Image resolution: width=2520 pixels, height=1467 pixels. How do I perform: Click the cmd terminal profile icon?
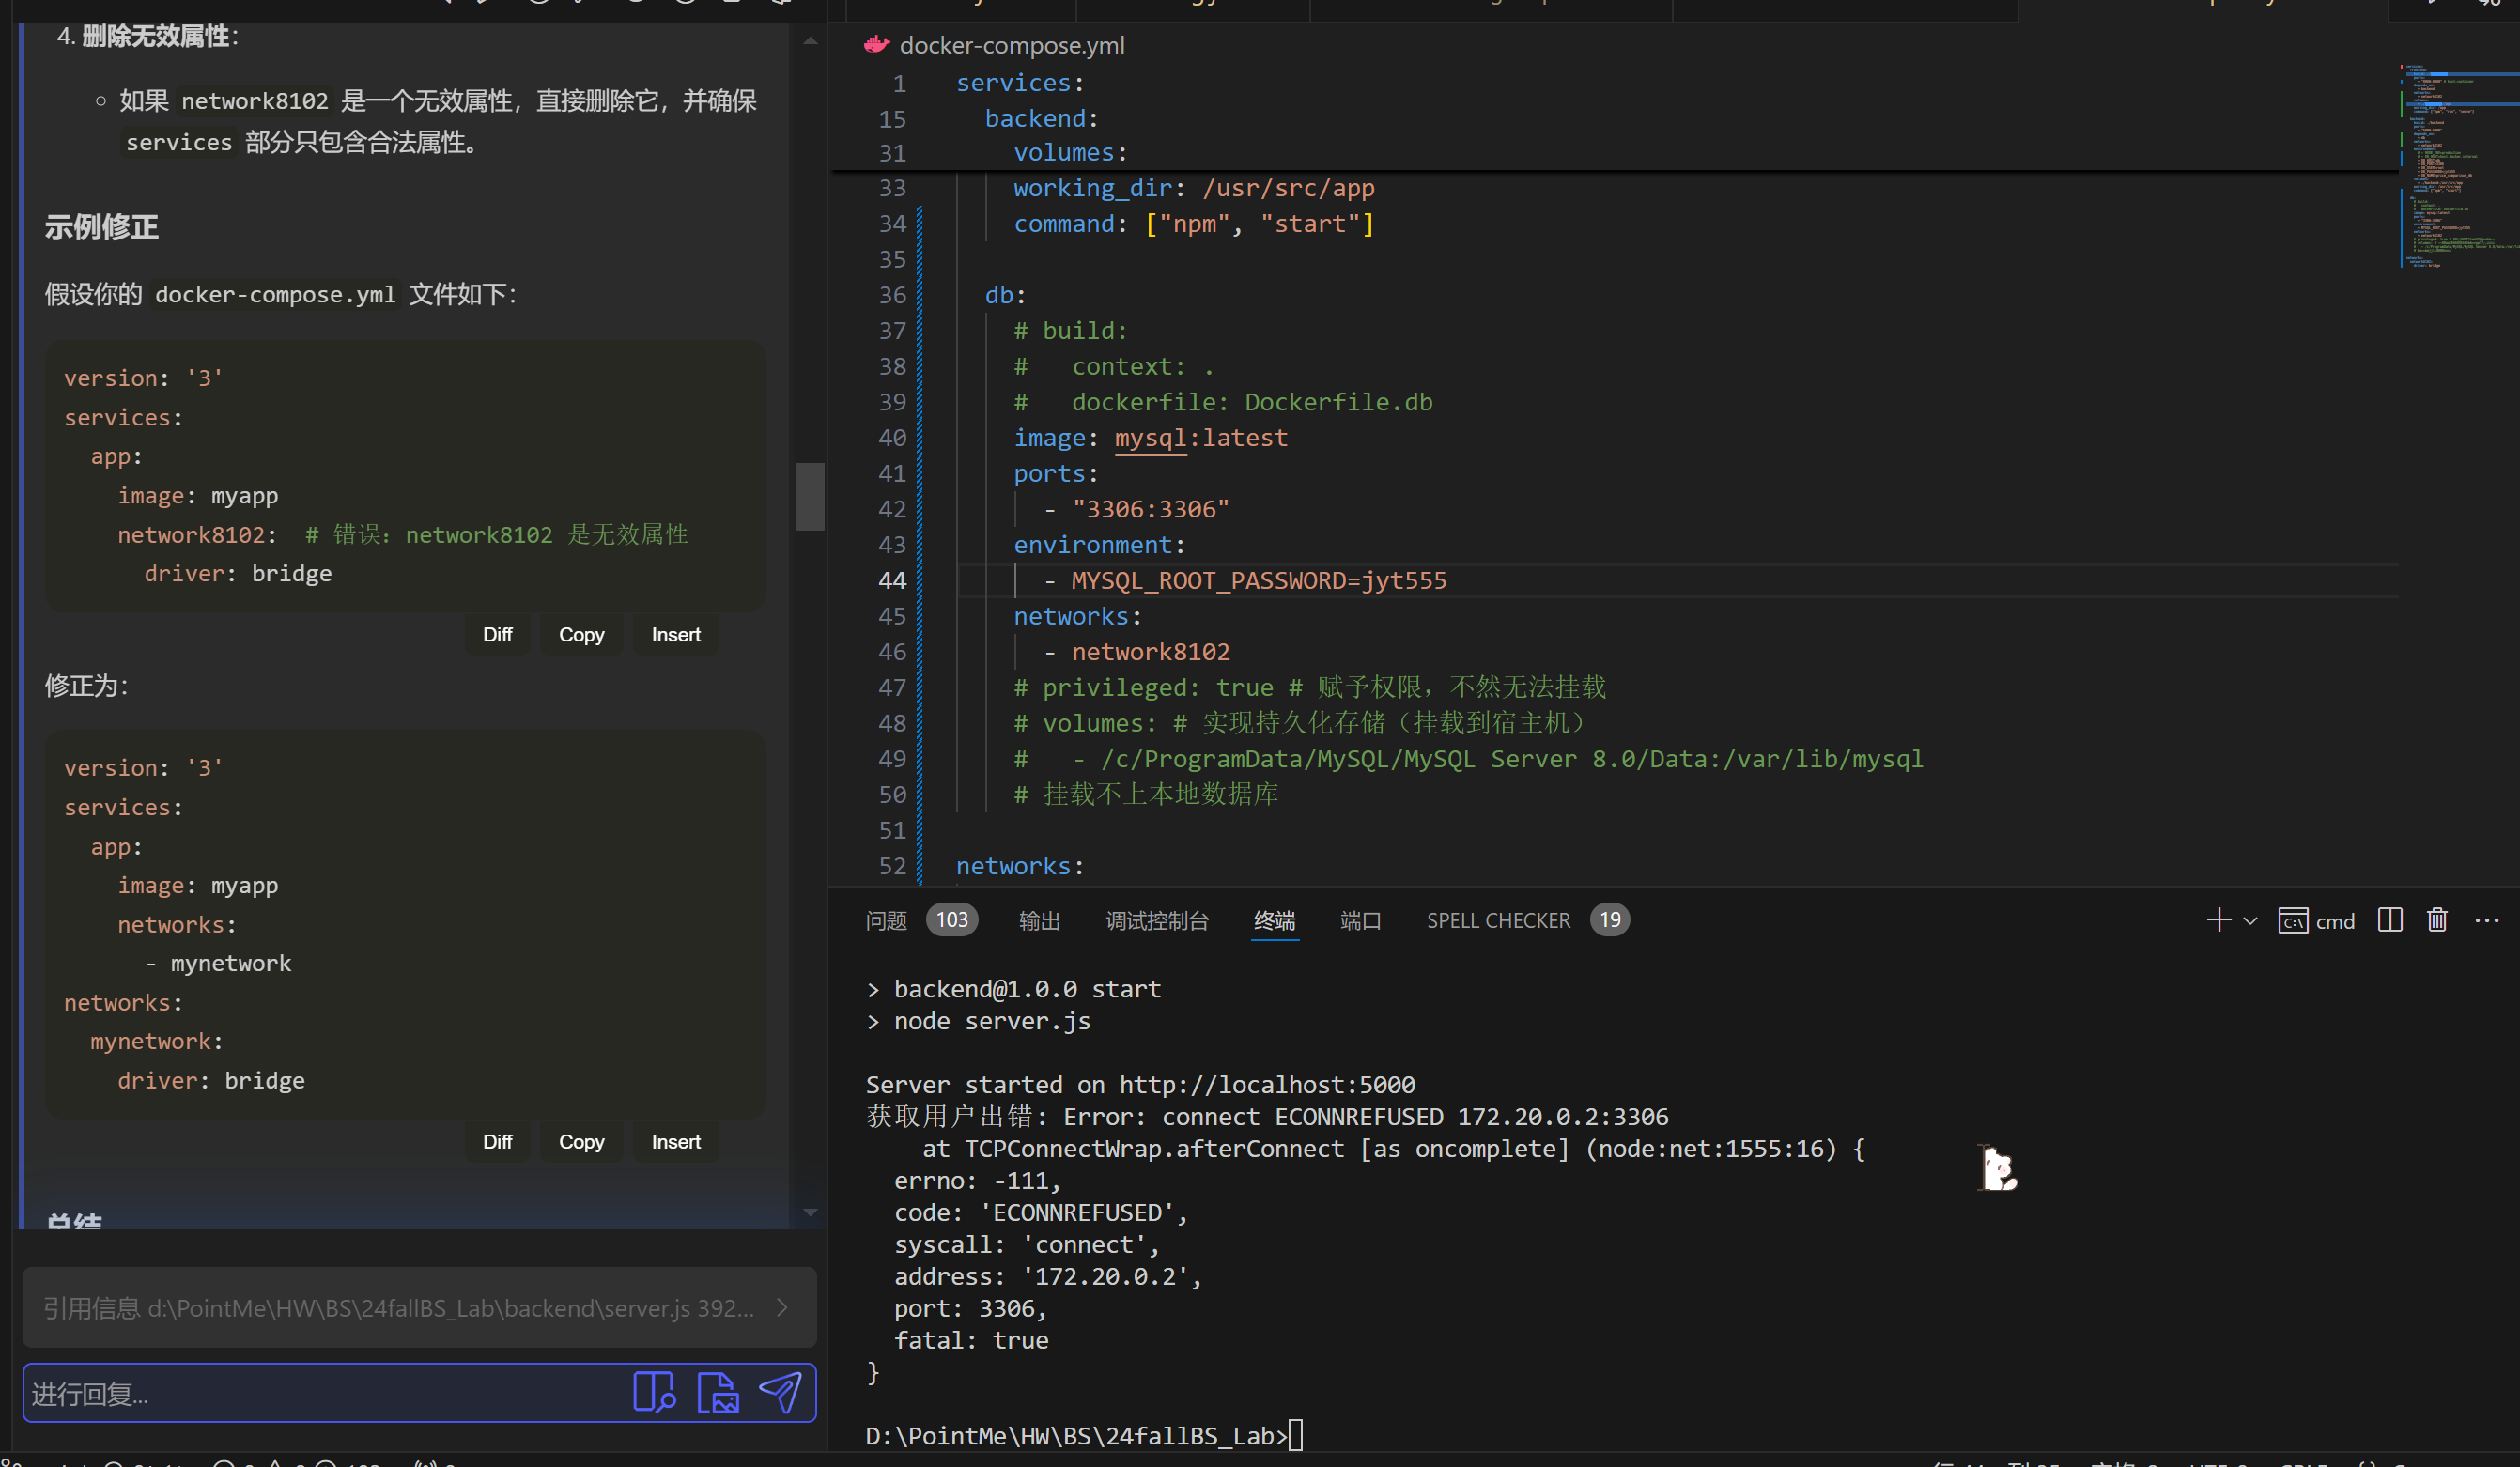(x=2292, y=920)
